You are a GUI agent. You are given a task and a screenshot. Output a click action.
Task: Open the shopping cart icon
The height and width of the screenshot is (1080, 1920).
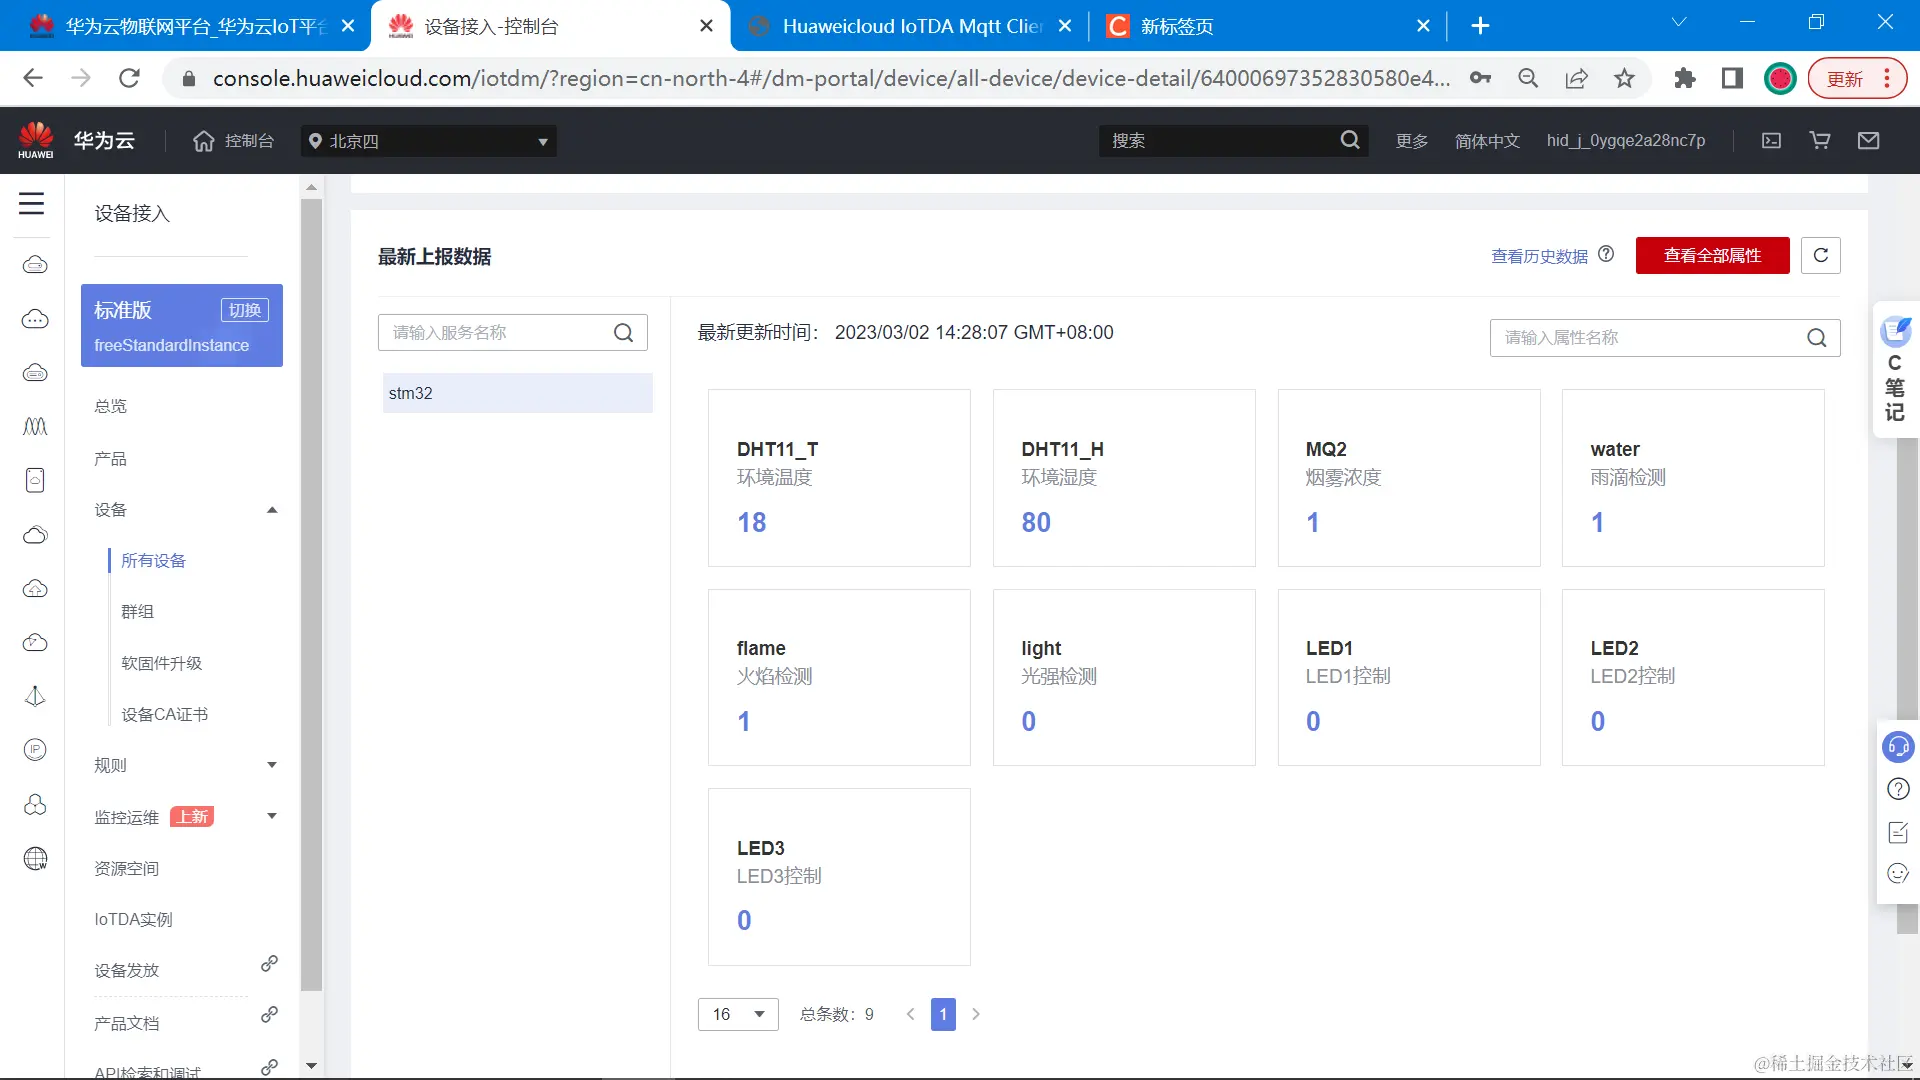1820,141
